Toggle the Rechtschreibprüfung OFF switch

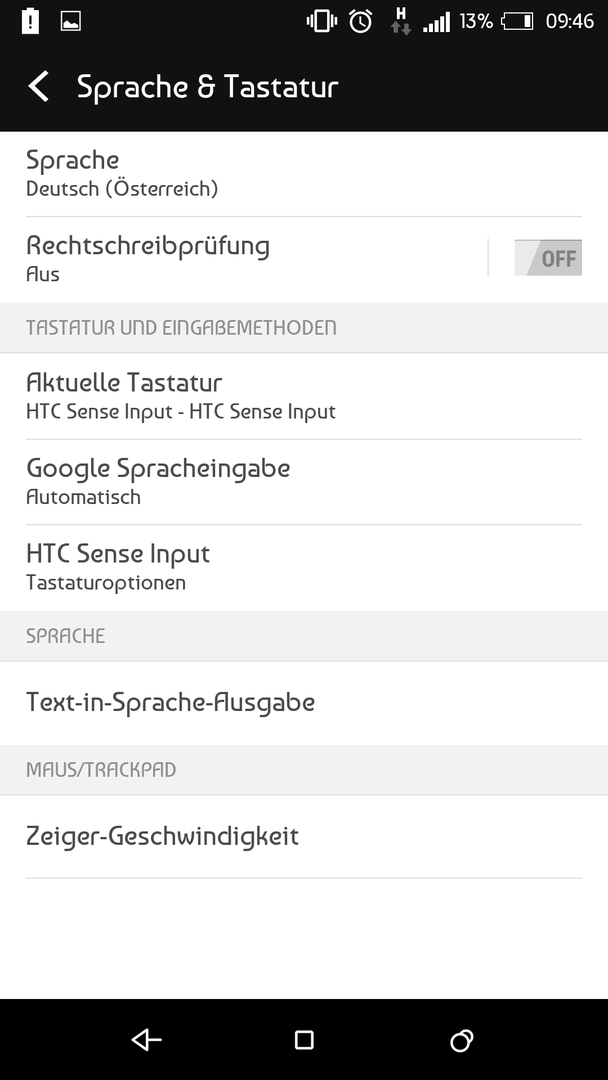click(x=548, y=258)
